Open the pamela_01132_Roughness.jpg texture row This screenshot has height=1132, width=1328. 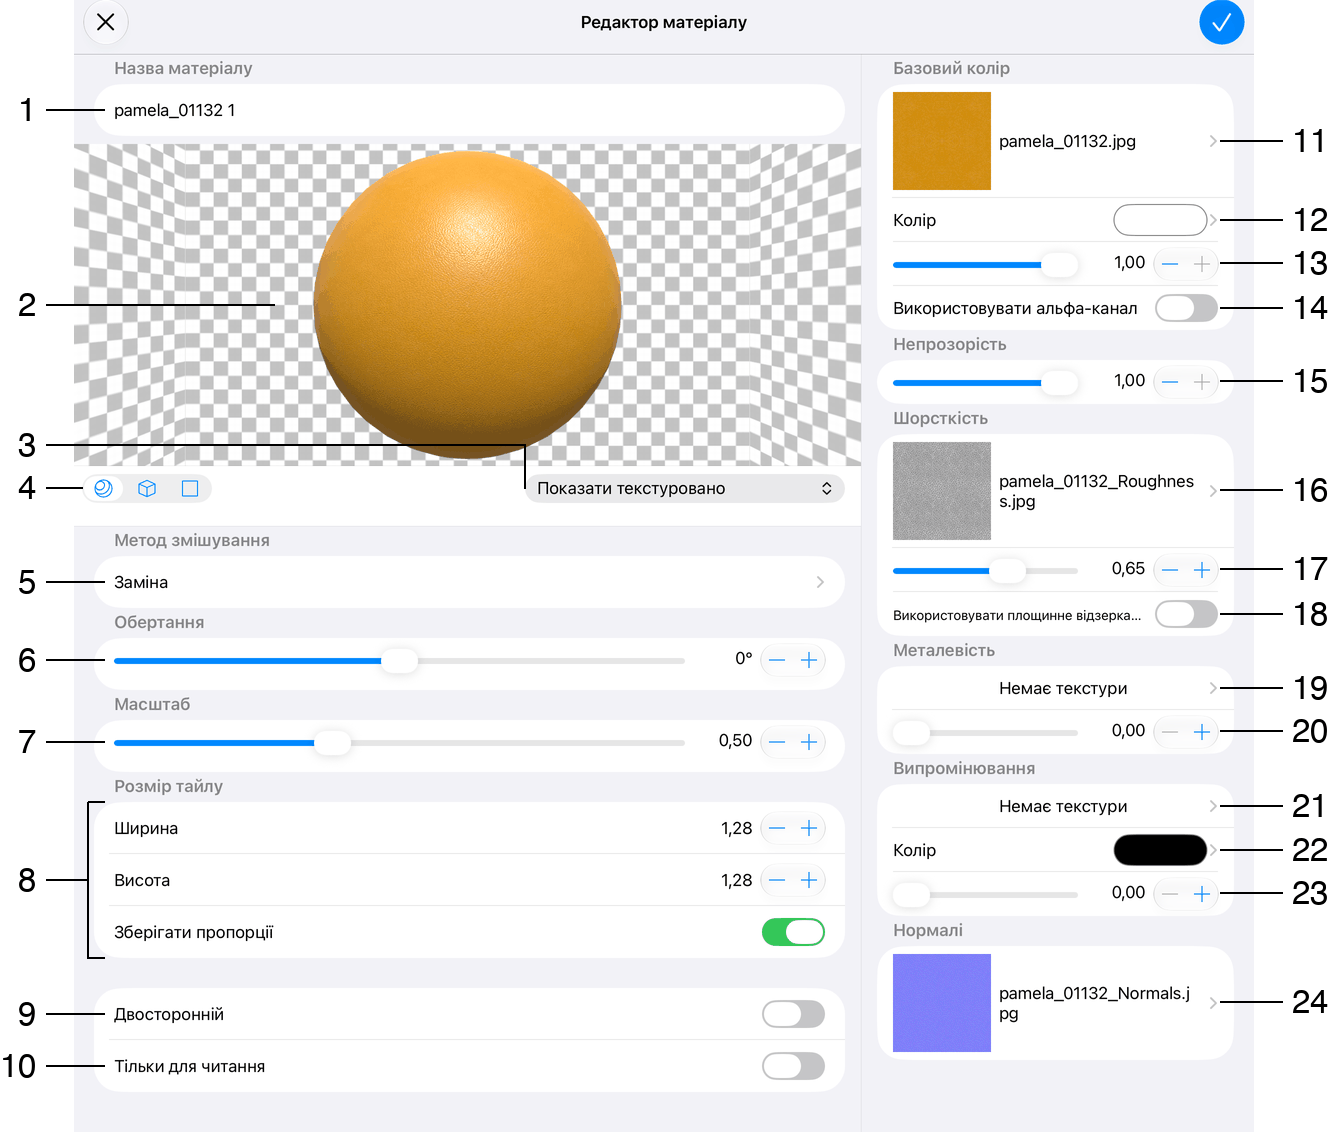coord(1055,491)
